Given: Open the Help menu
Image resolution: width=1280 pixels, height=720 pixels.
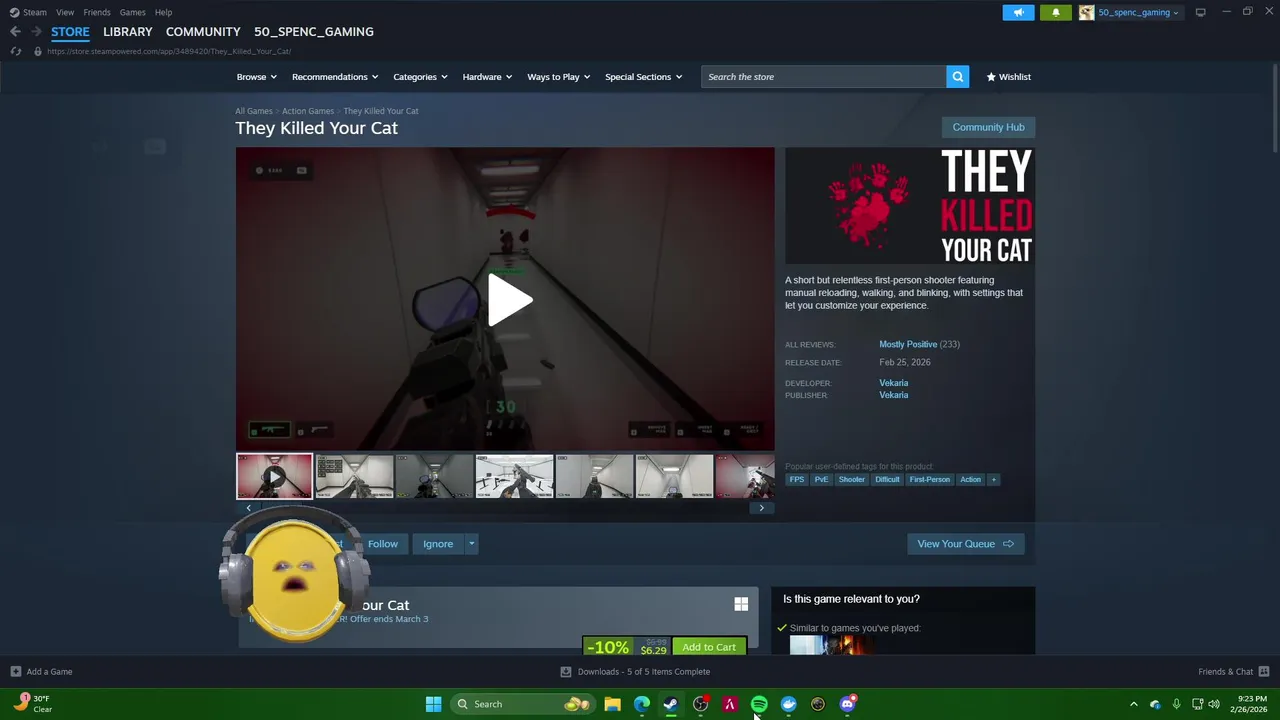Looking at the screenshot, I should click(163, 12).
